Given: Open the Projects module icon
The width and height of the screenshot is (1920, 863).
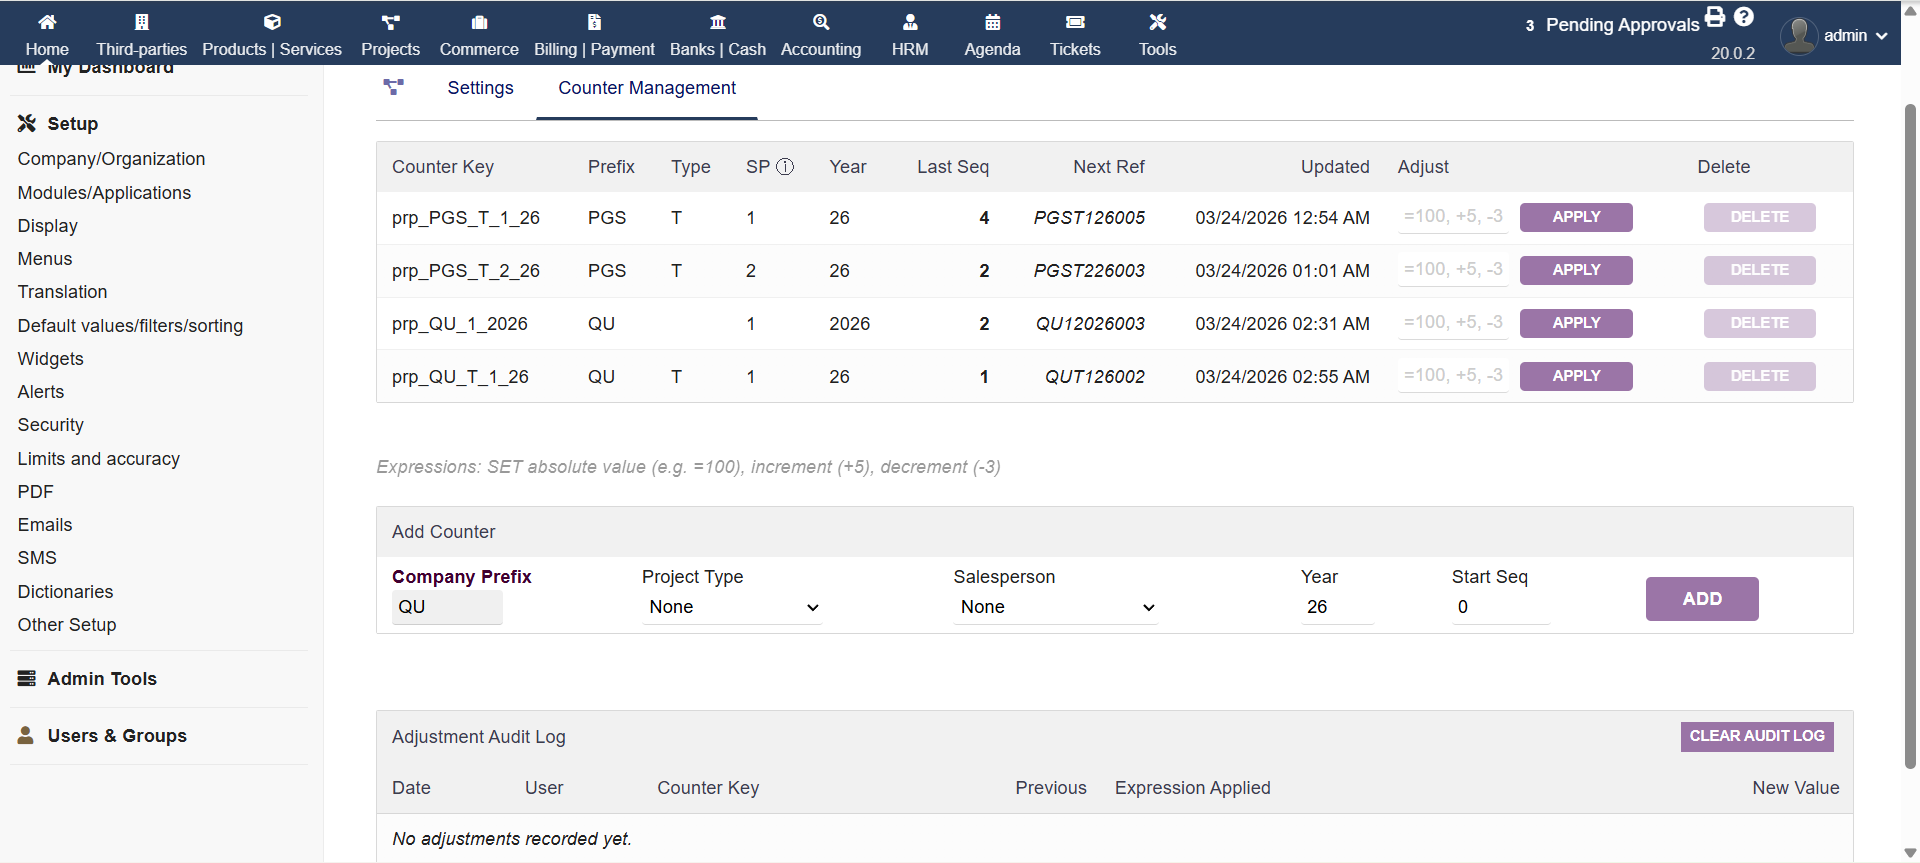Looking at the screenshot, I should click(390, 22).
